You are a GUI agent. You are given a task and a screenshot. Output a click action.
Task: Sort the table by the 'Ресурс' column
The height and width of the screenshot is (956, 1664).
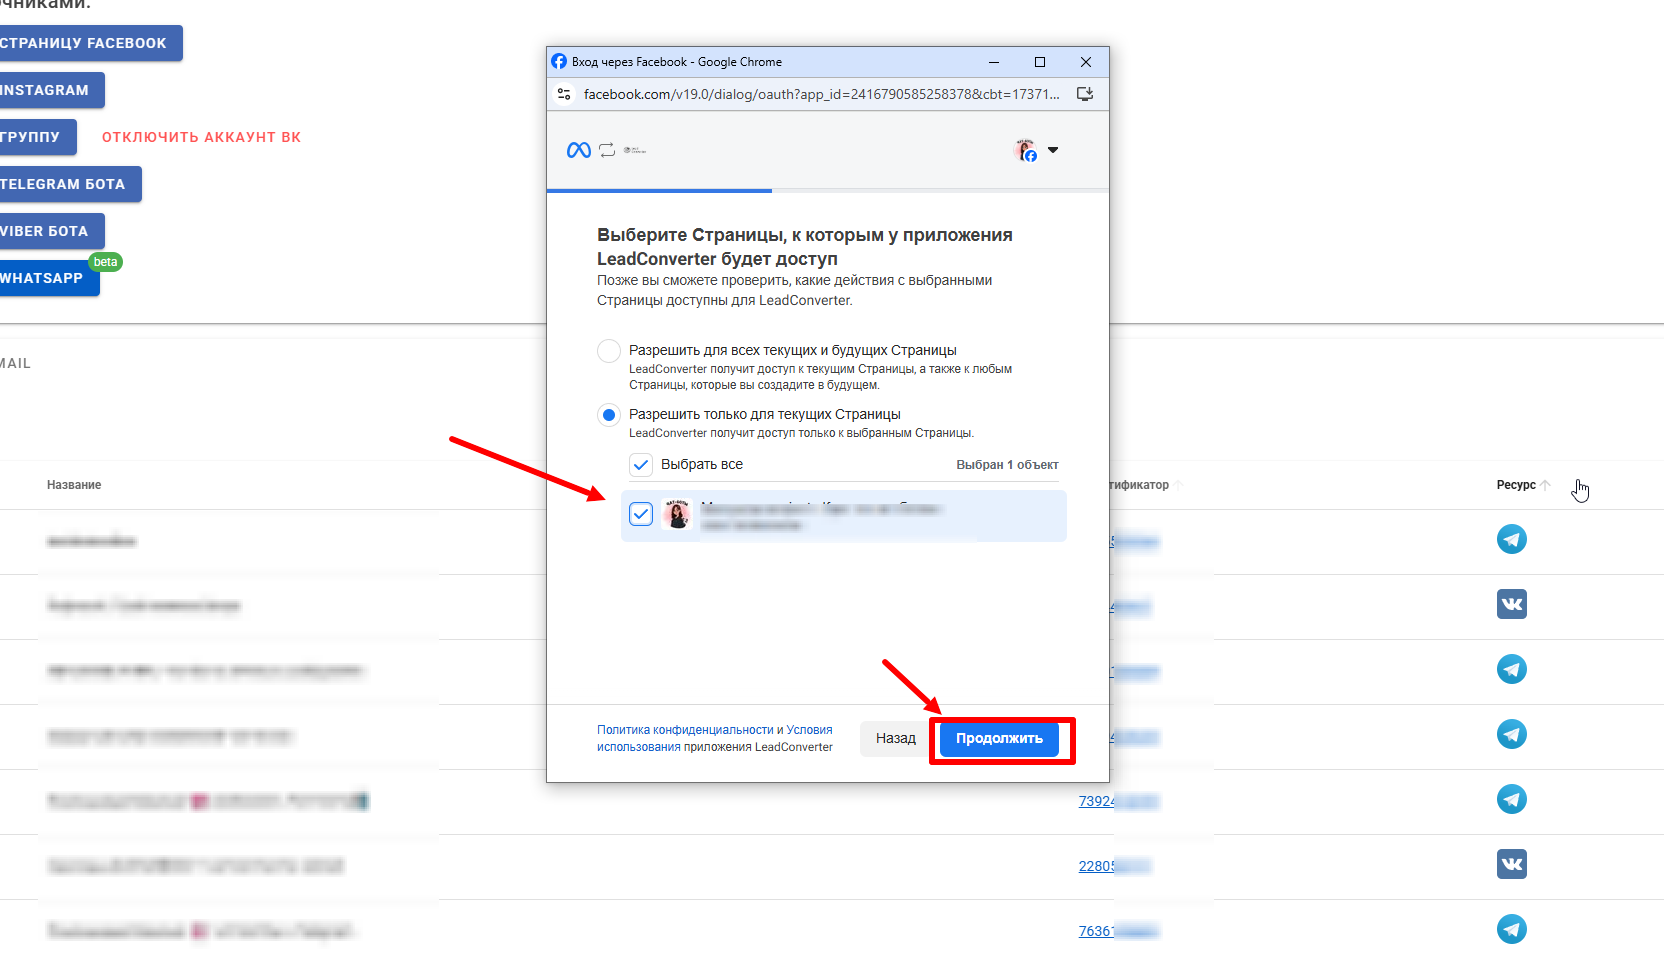coord(1516,485)
